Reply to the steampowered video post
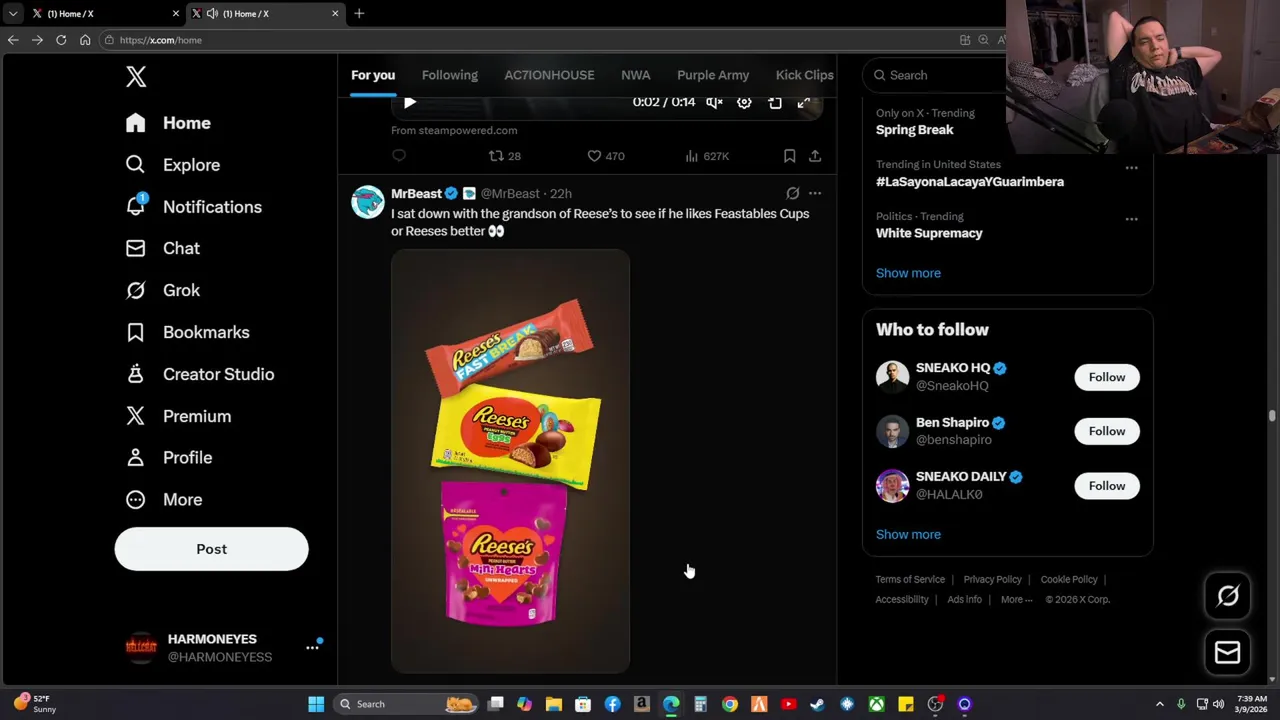Viewport: 1280px width, 720px height. pos(399,156)
